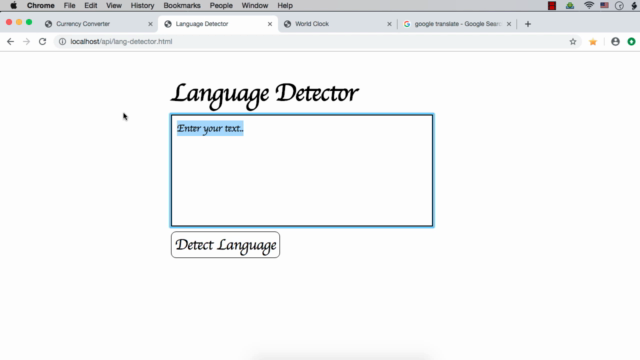
Task: Click the browser back arrow
Action: (10, 42)
